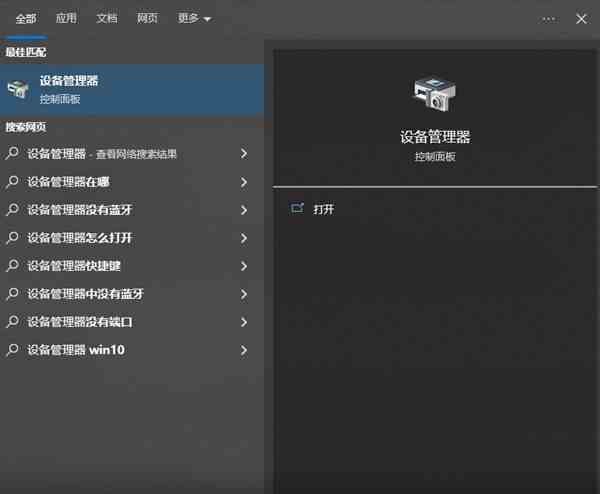Expand chevron for 查看网络搜索结果 entry

pos(244,153)
